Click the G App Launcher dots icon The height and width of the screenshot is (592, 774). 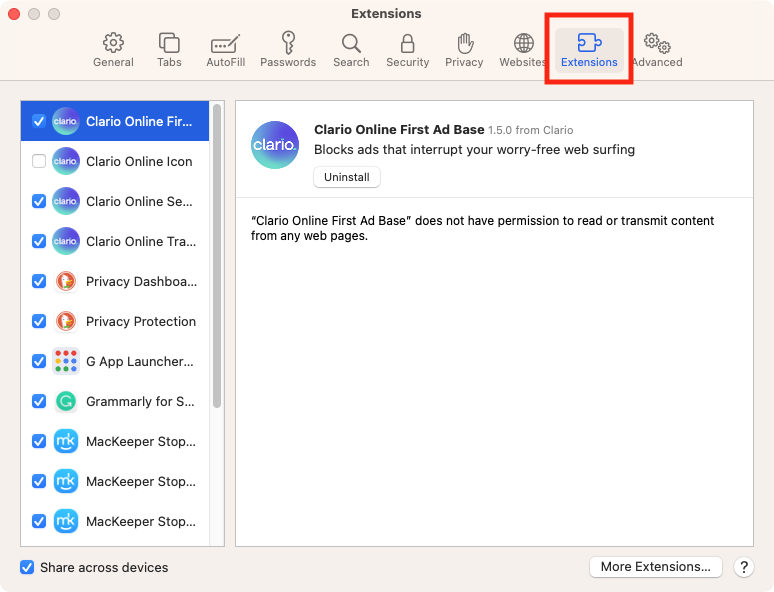click(x=66, y=361)
